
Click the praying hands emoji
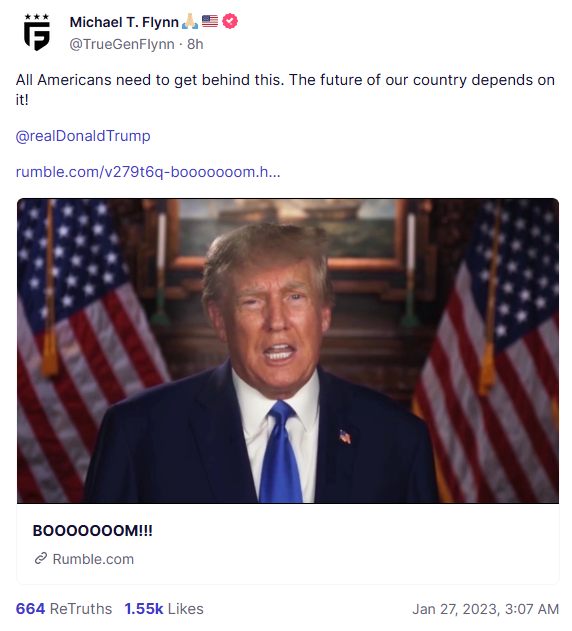point(190,21)
